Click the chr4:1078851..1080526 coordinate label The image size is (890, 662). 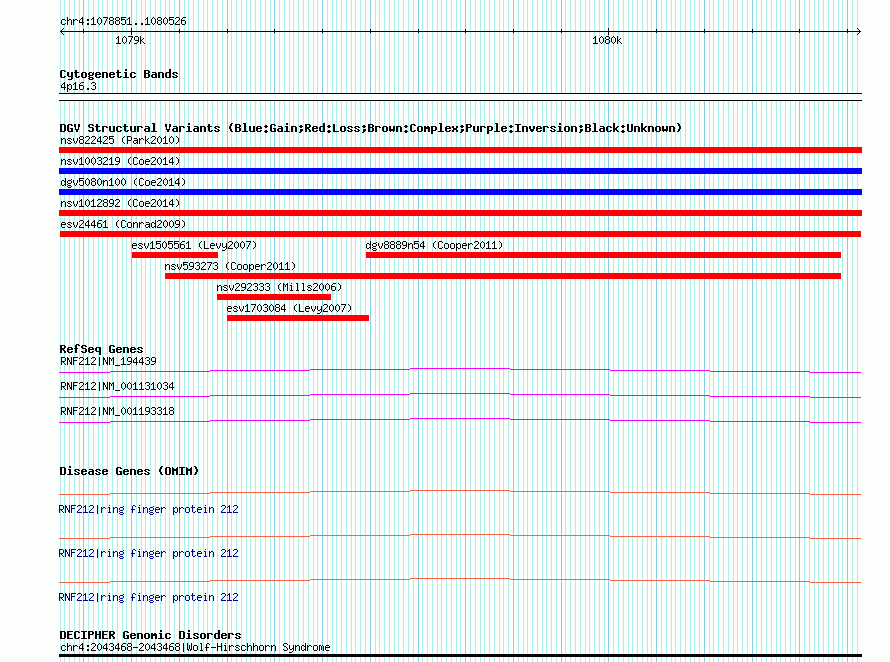pos(123,22)
